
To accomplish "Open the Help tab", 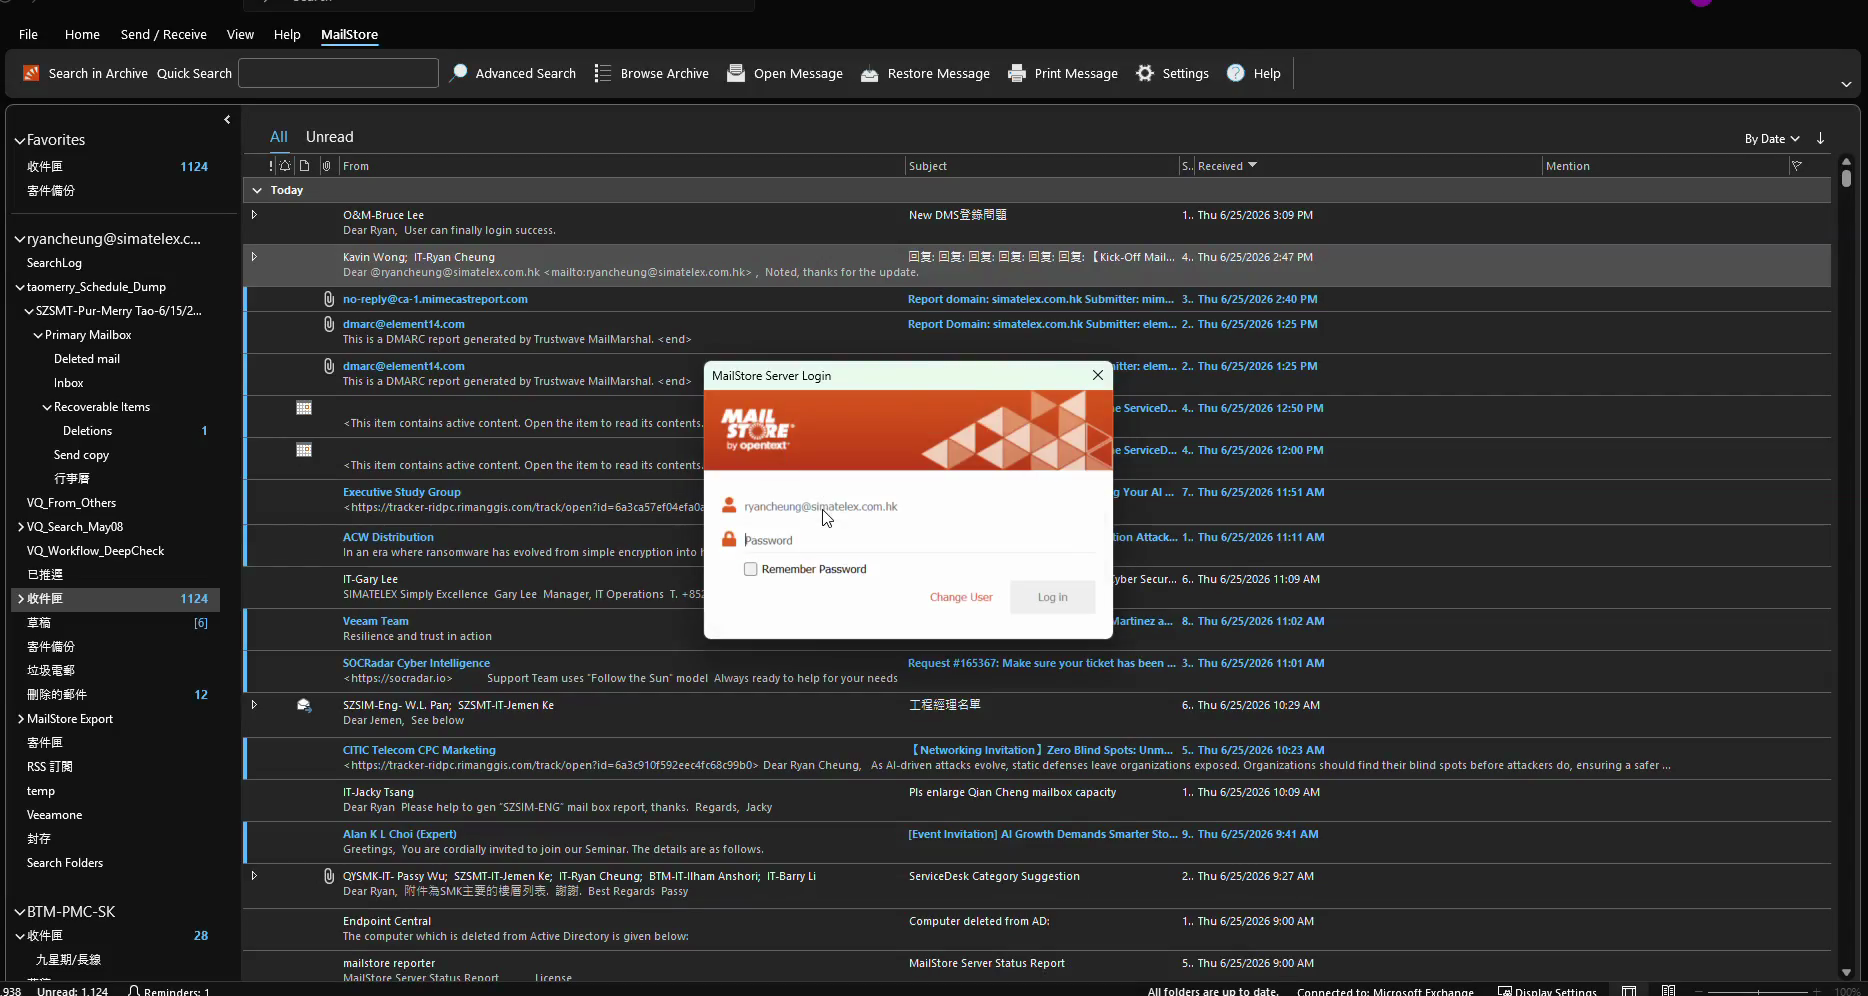I will click(x=287, y=34).
